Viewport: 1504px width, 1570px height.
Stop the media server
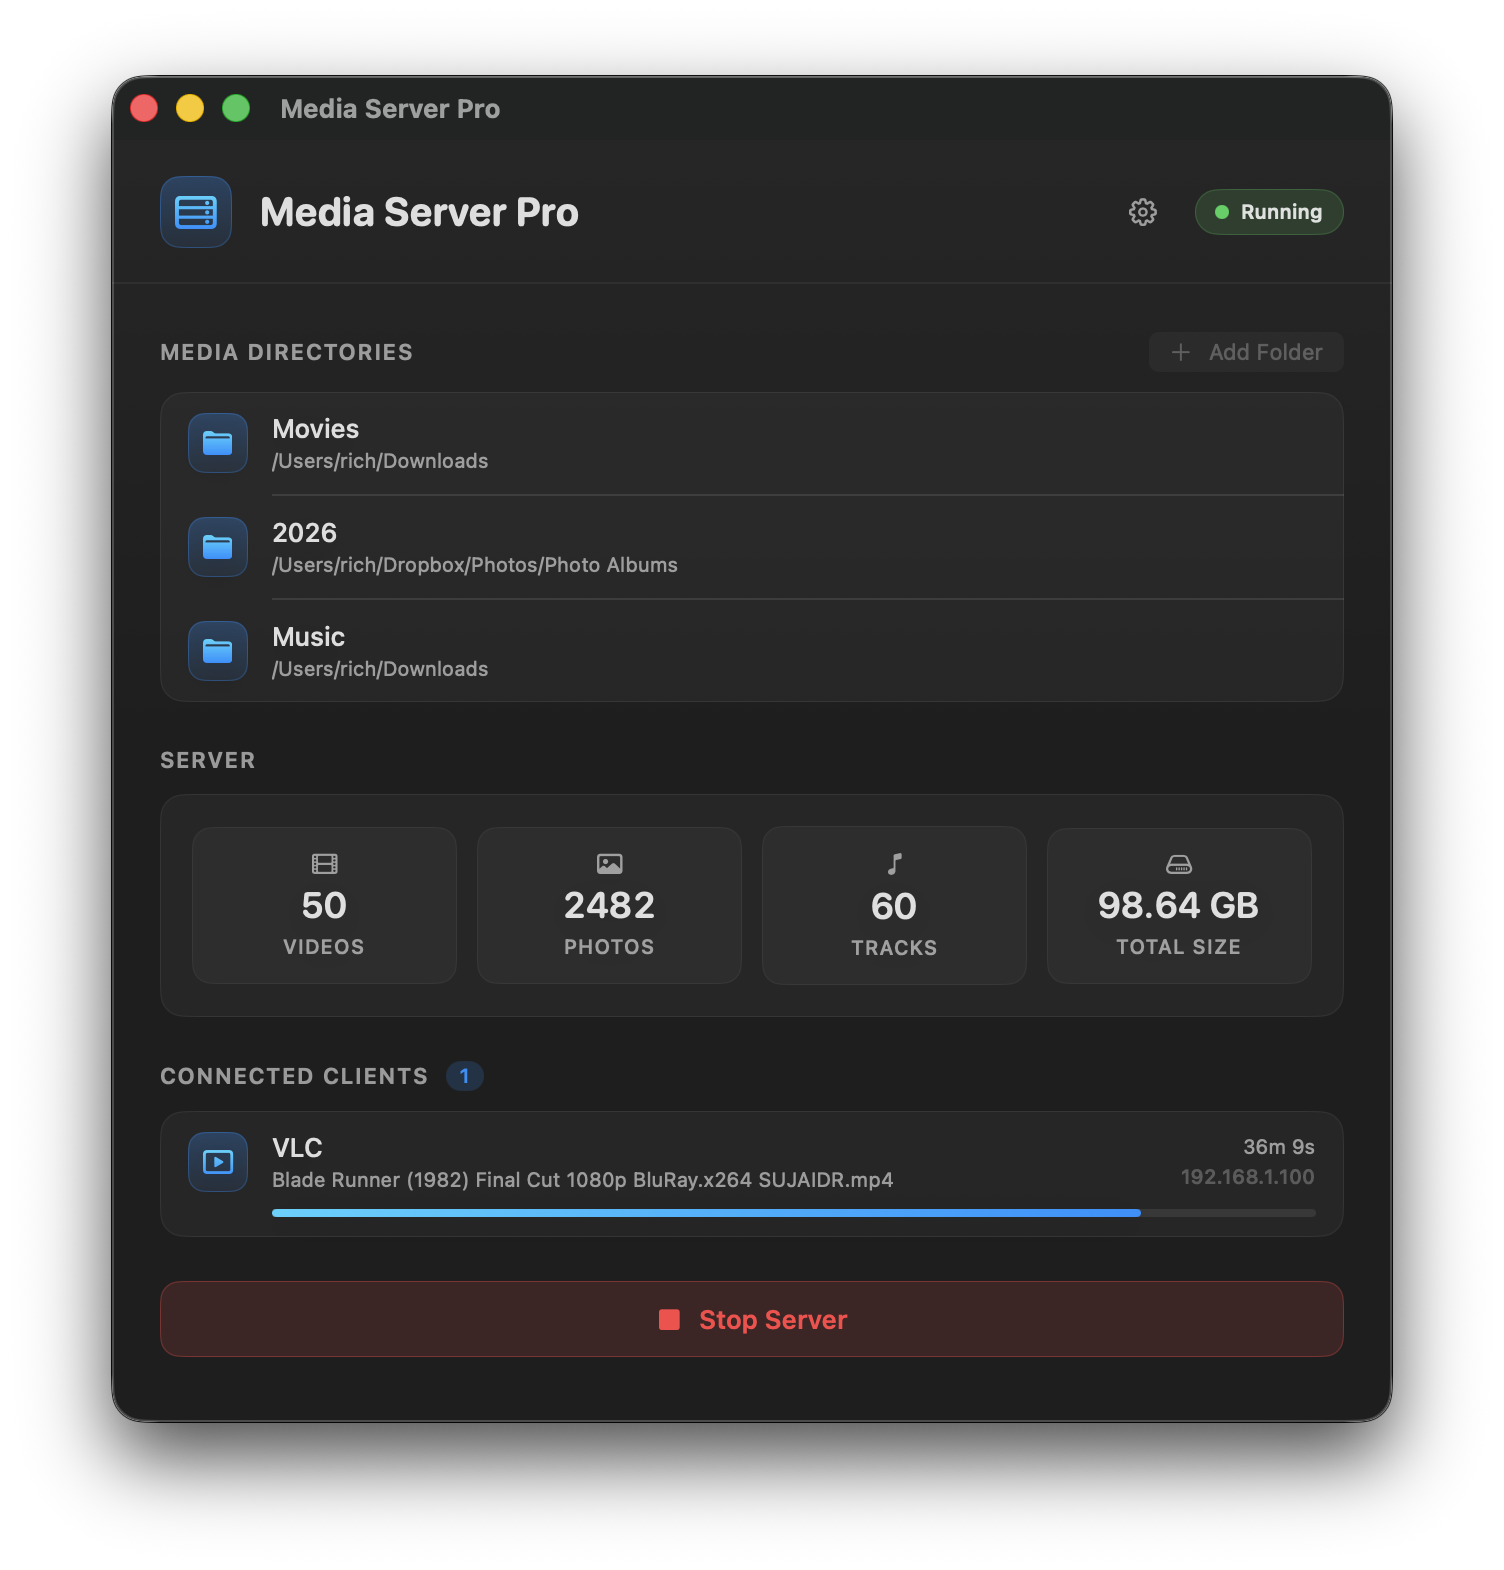752,1319
